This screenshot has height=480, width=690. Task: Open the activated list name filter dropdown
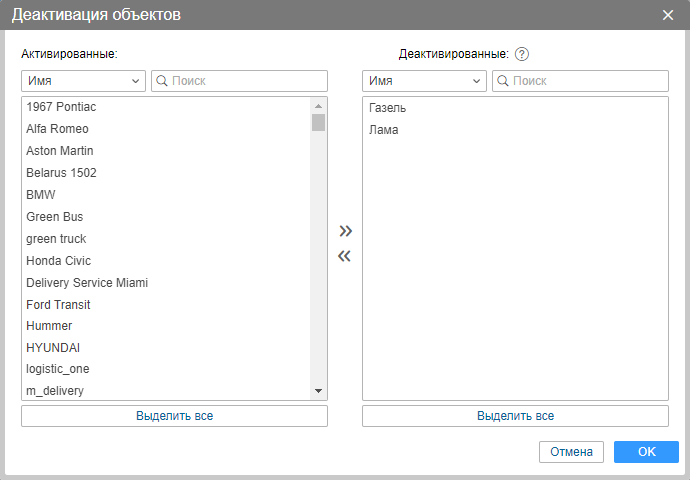pos(84,81)
